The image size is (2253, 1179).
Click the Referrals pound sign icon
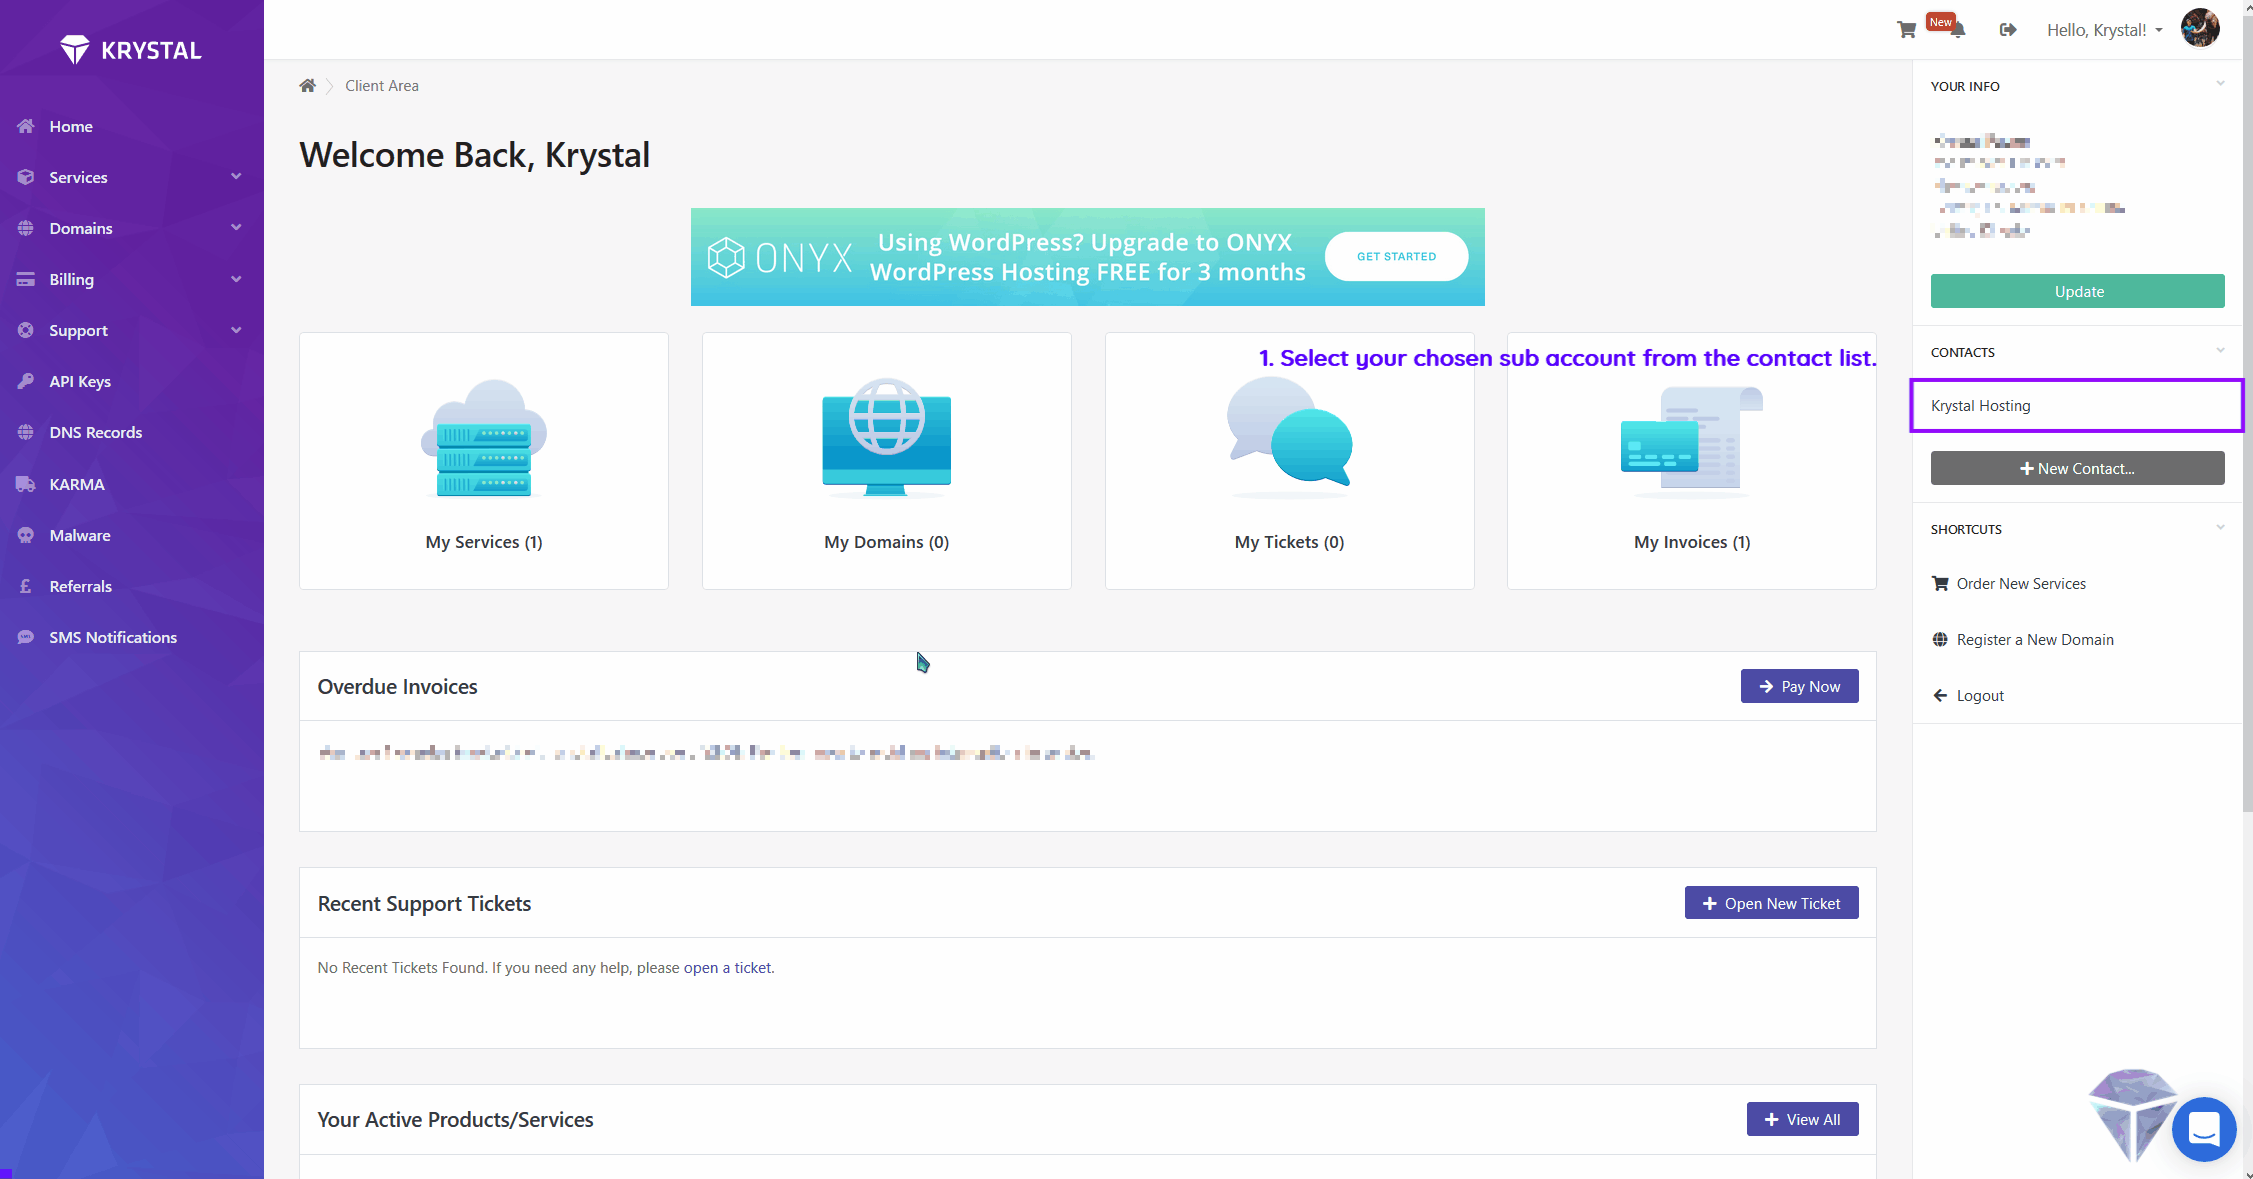26,586
